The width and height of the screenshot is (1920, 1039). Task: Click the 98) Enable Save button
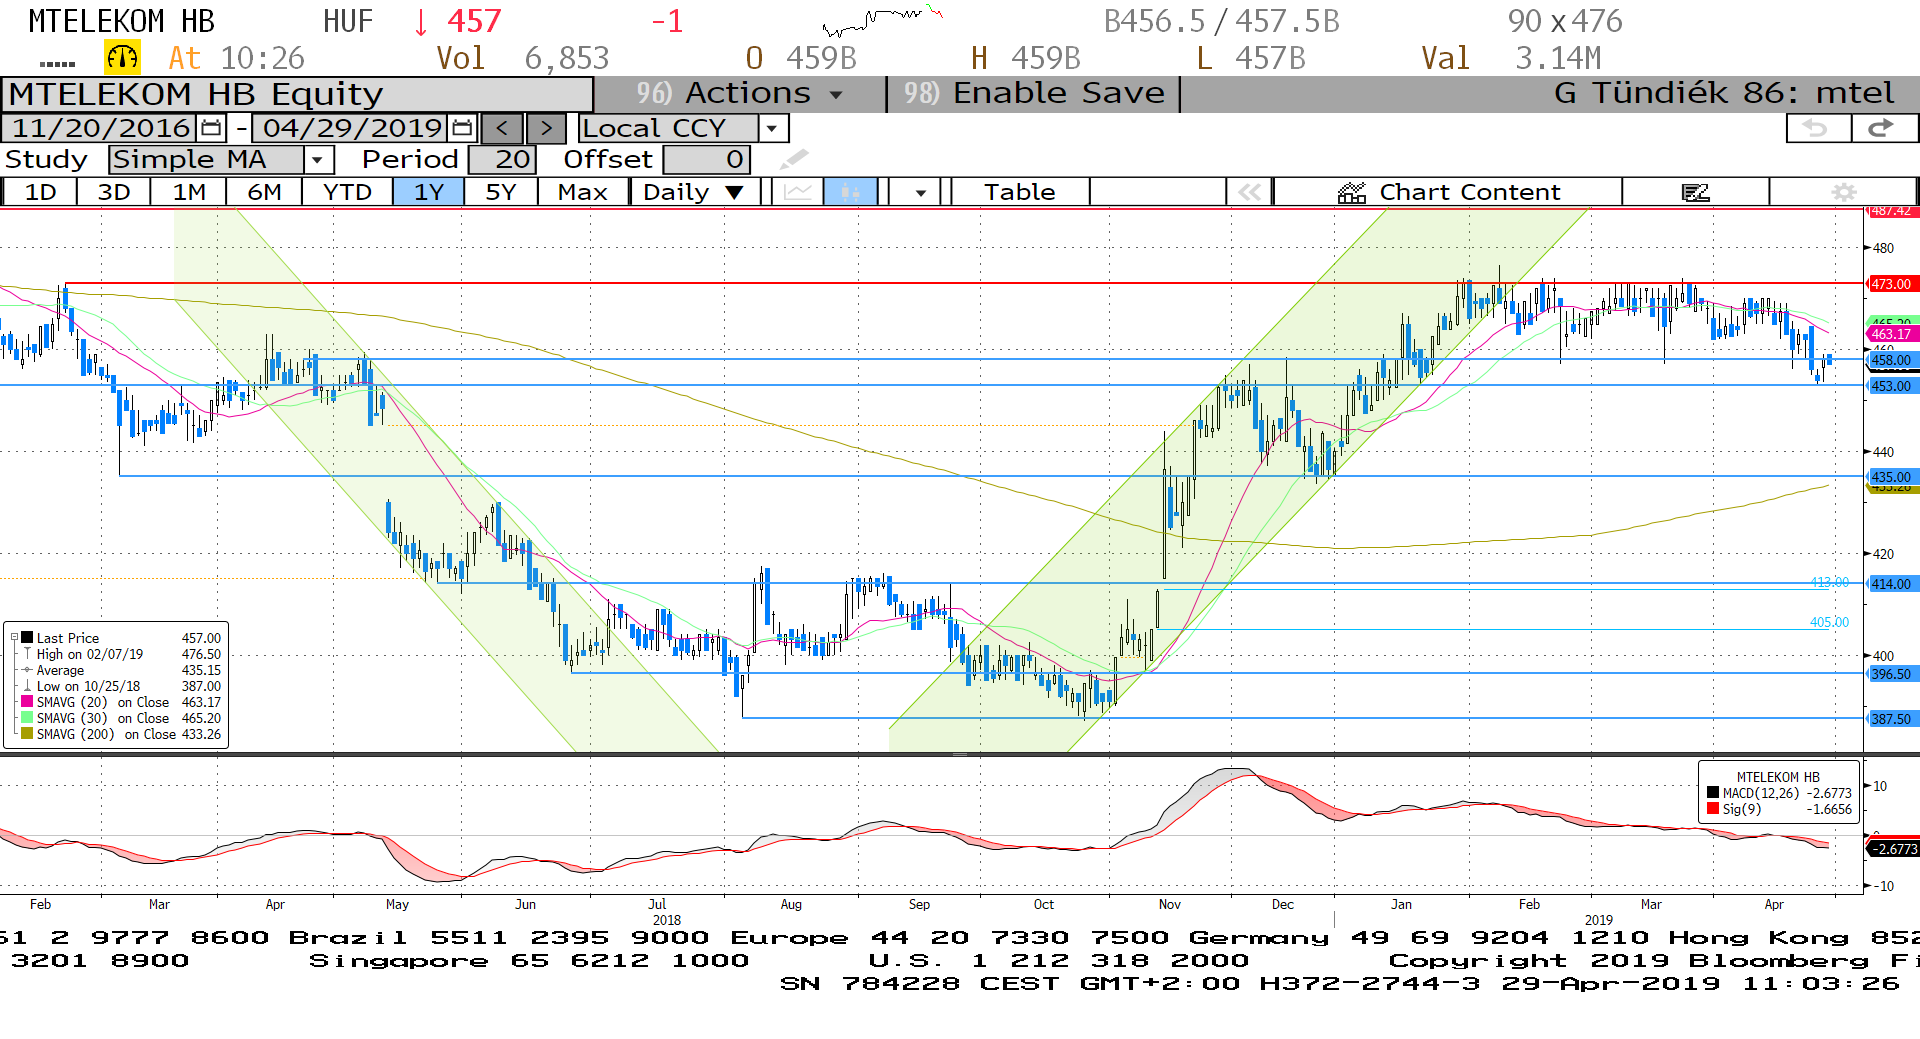1034,94
